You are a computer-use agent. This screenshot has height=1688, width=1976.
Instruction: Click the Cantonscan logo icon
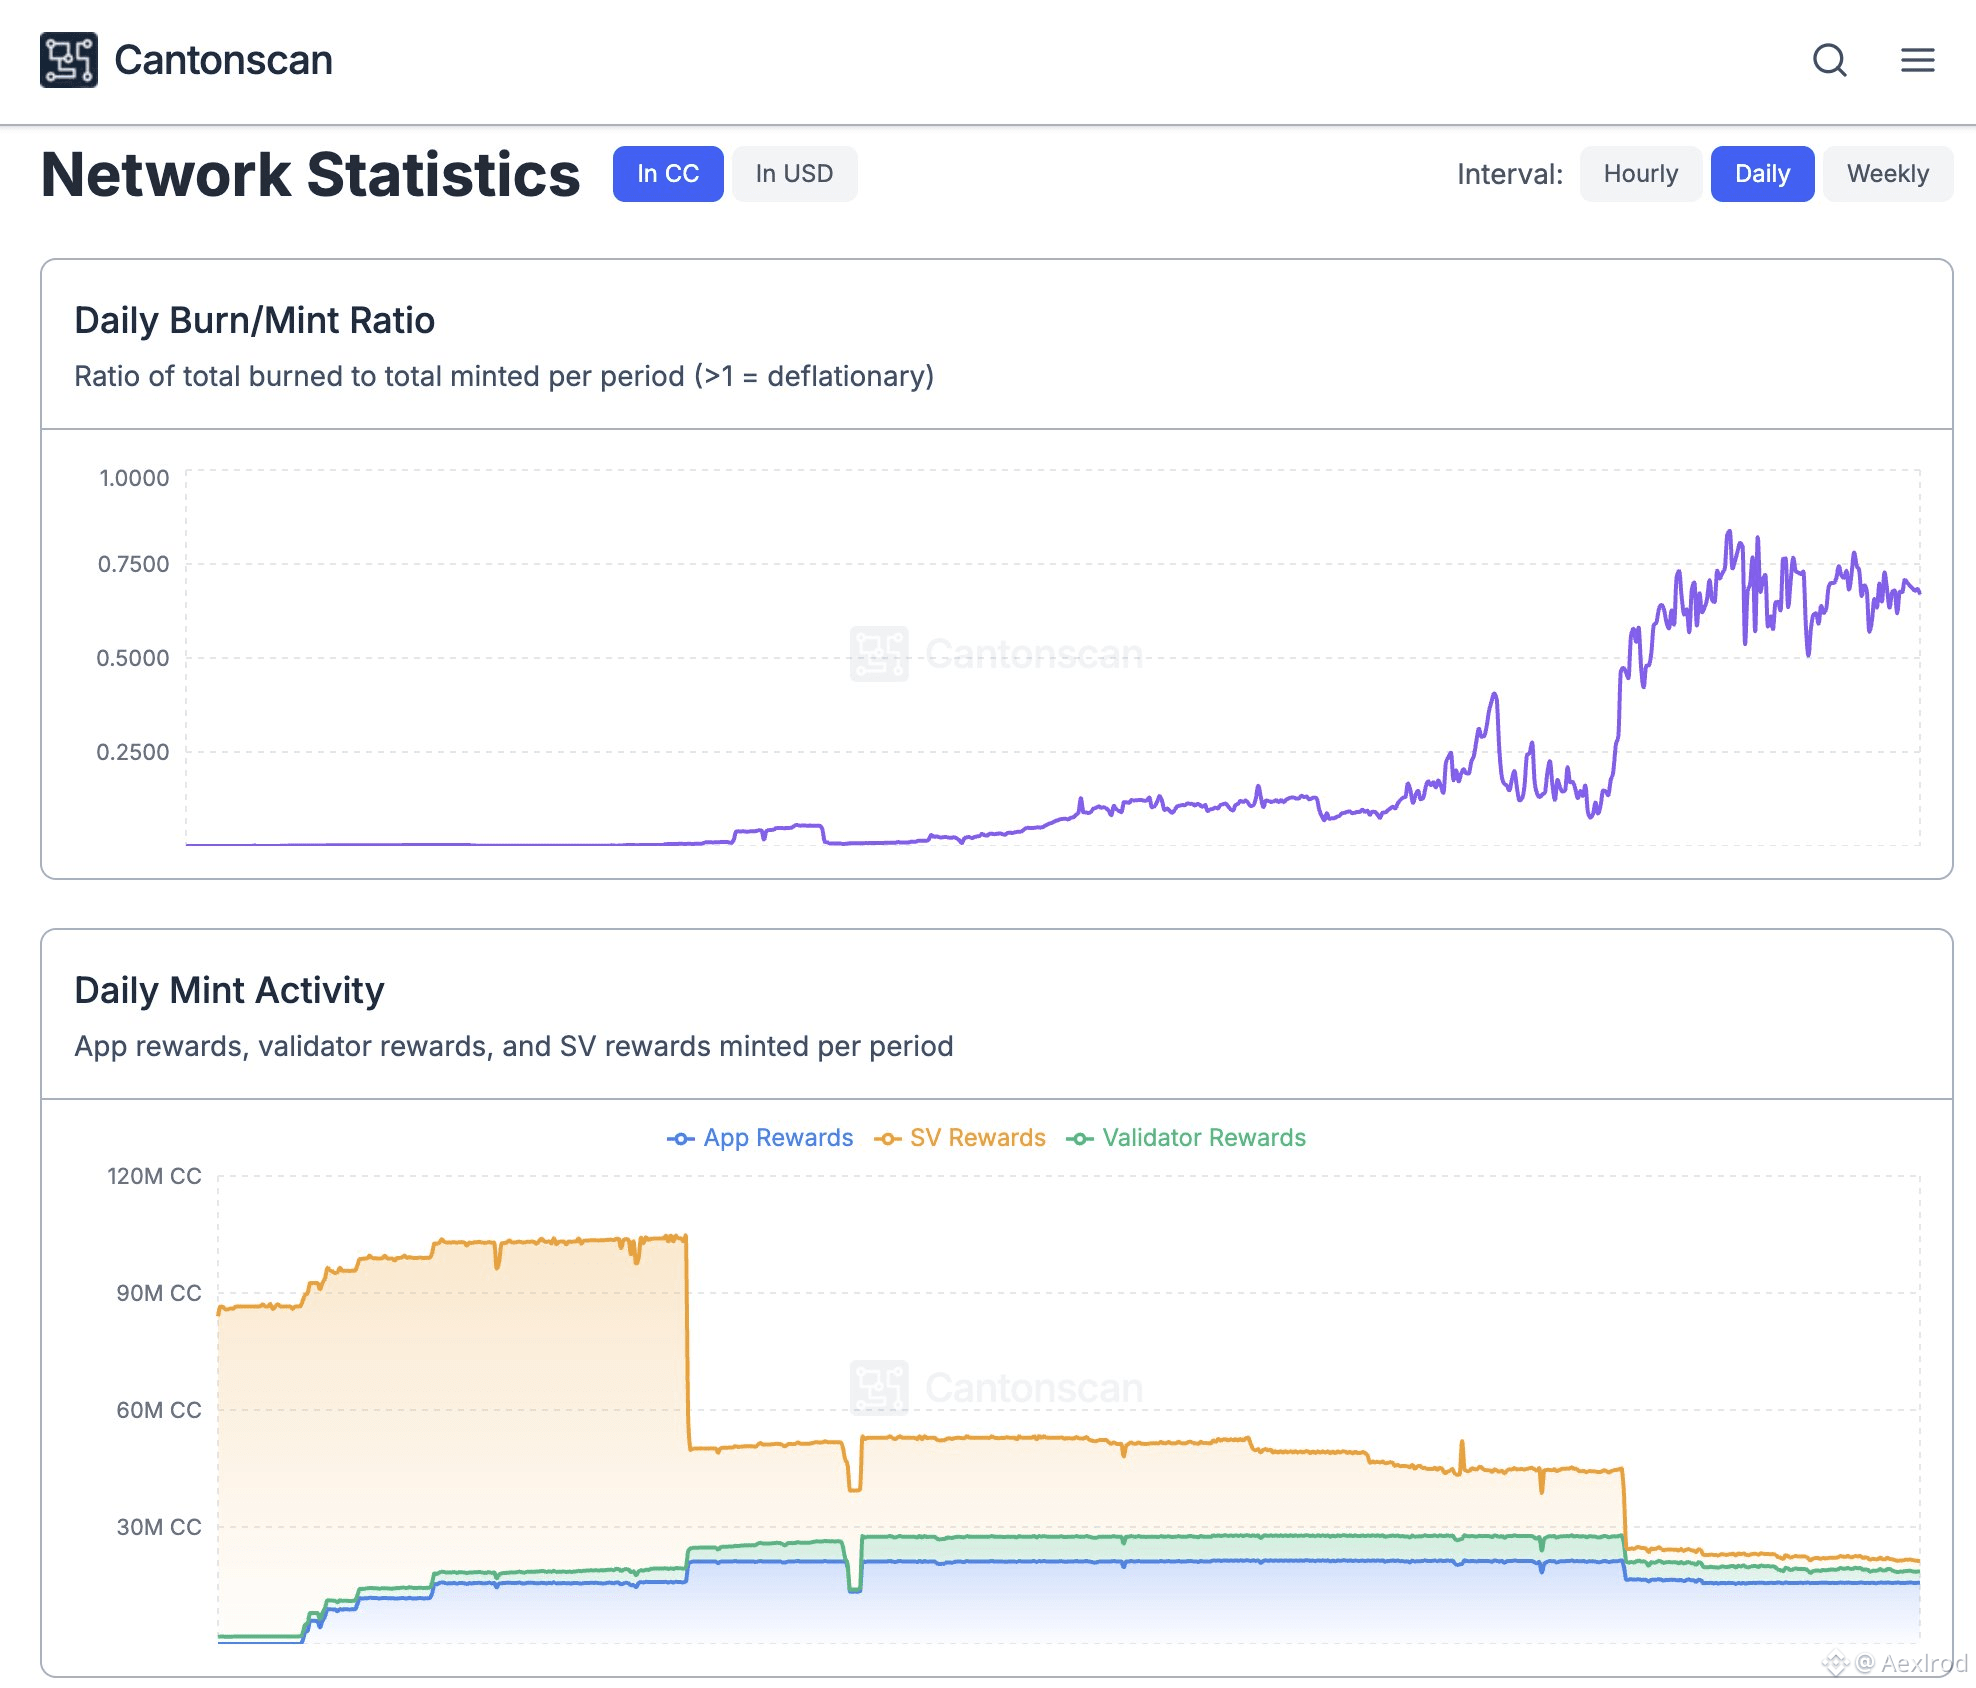click(69, 60)
